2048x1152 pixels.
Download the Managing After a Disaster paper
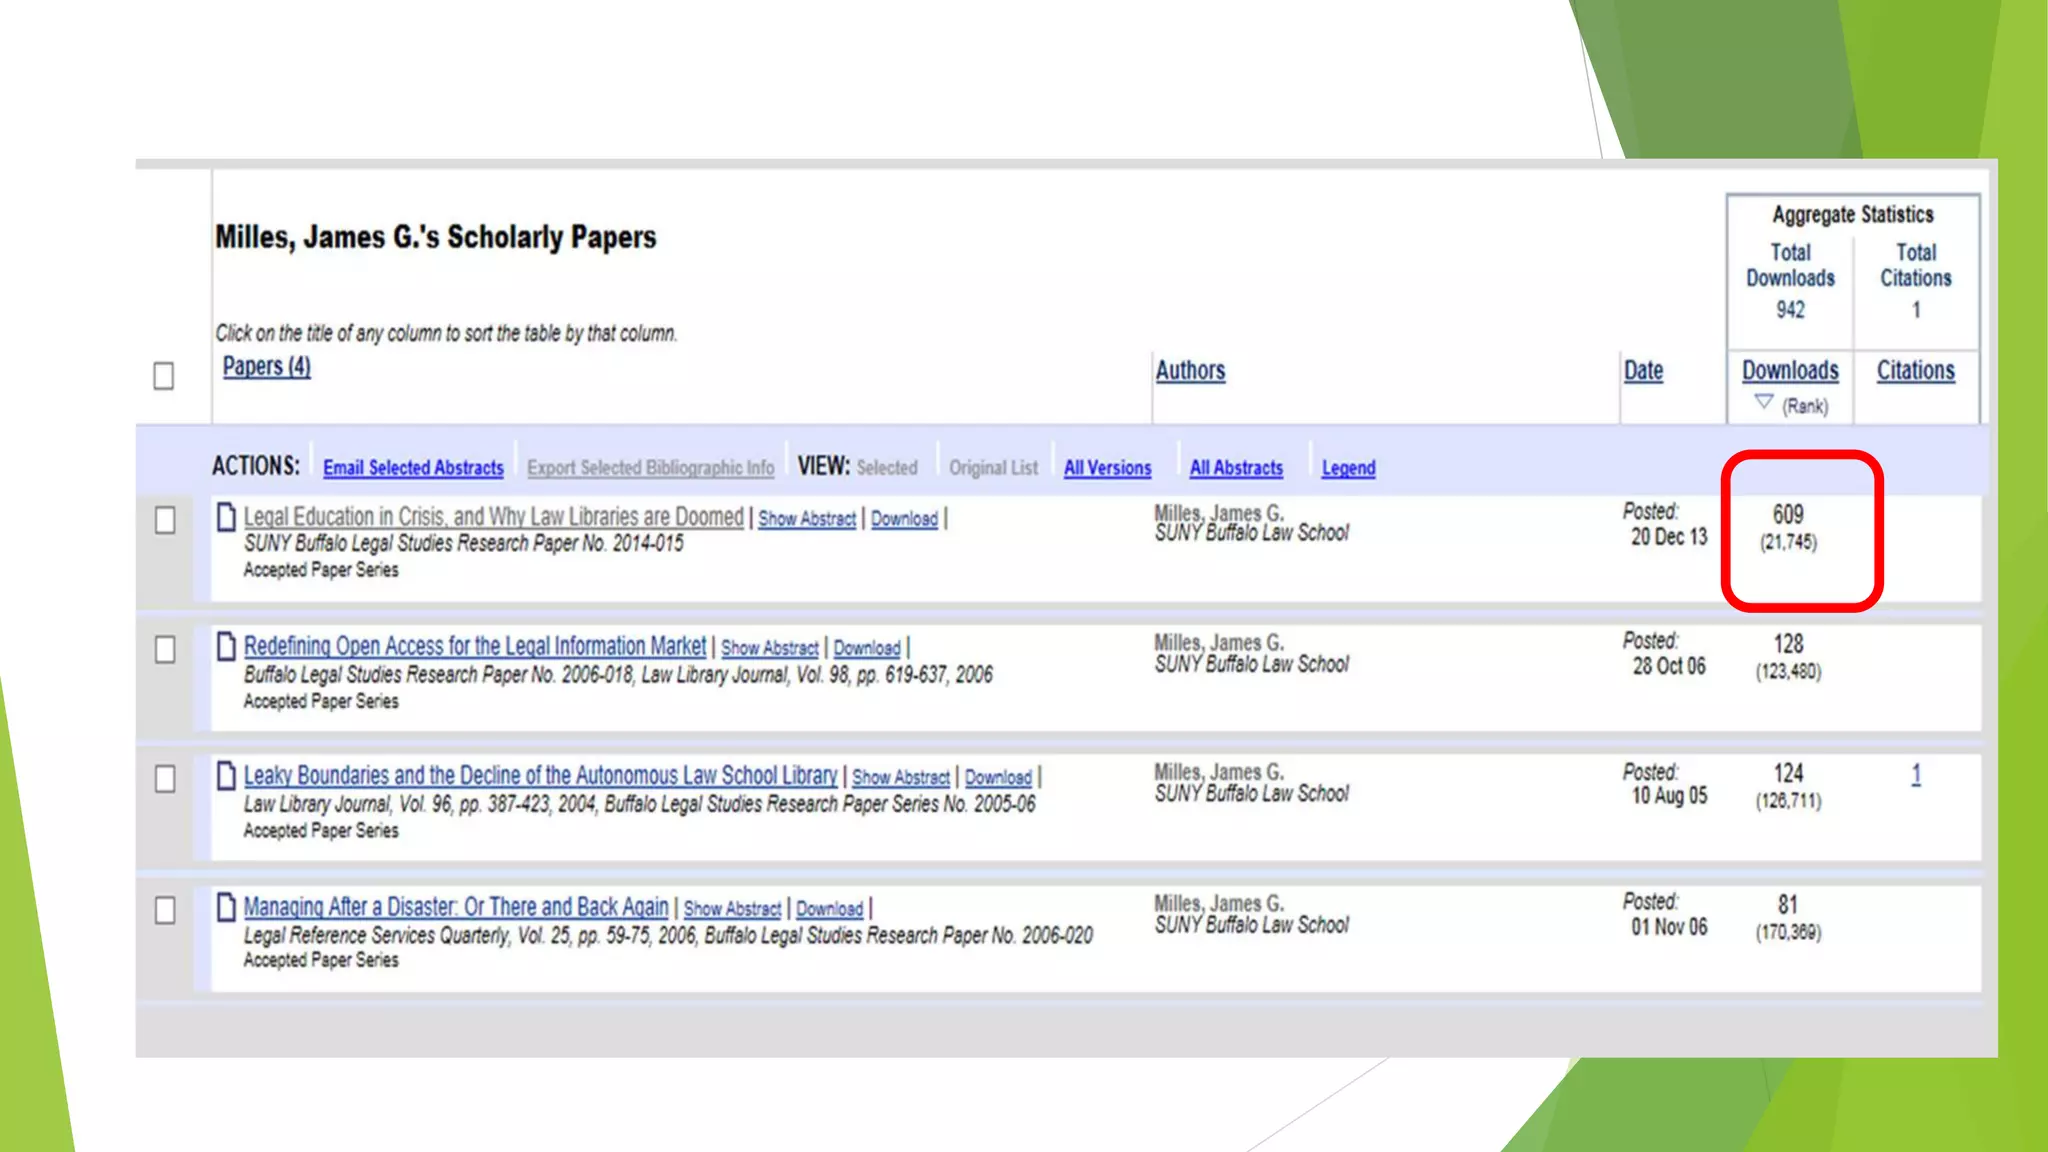coord(829,909)
